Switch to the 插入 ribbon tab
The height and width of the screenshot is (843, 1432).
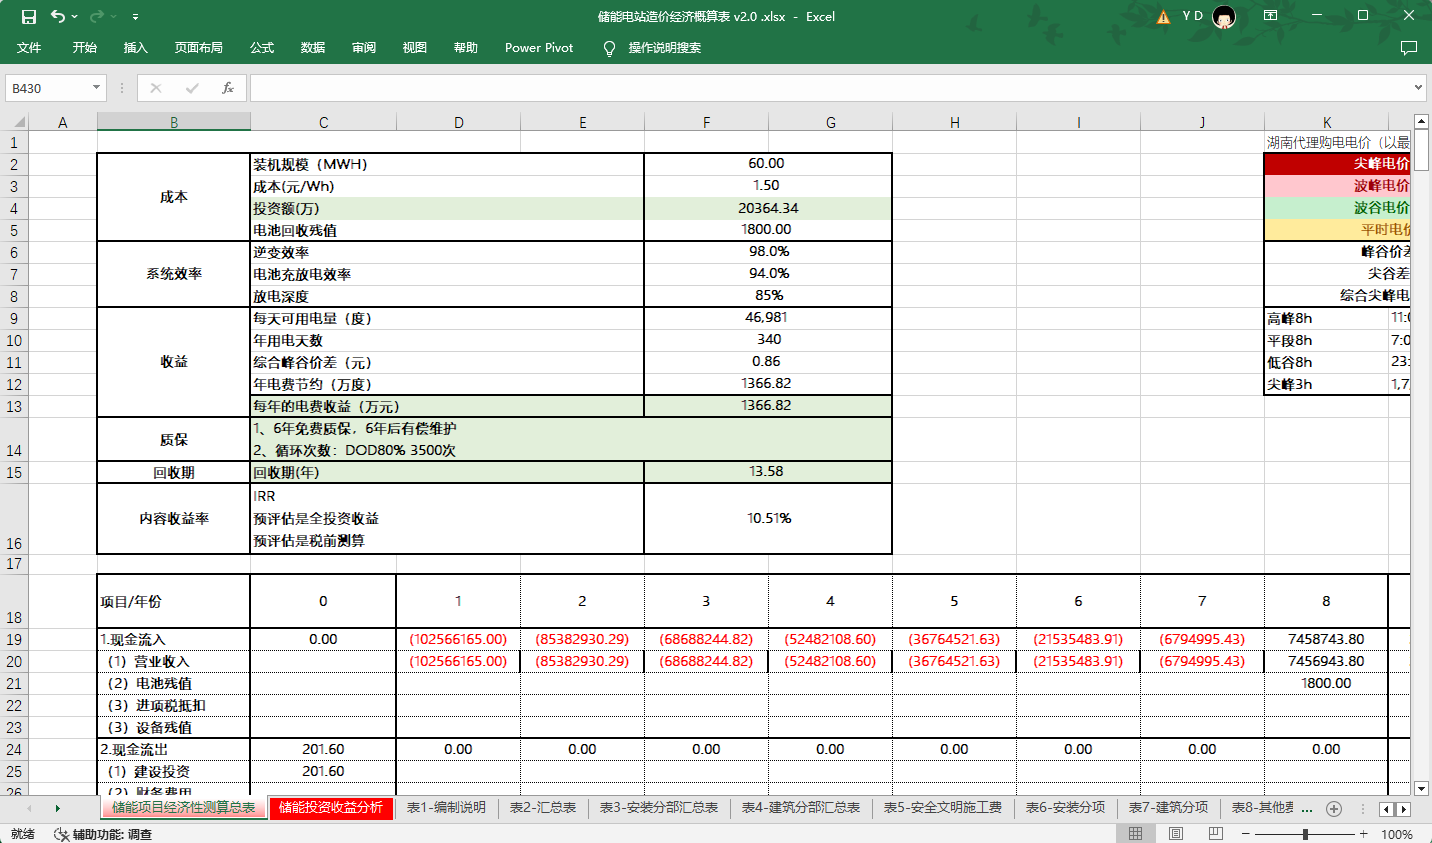135,48
